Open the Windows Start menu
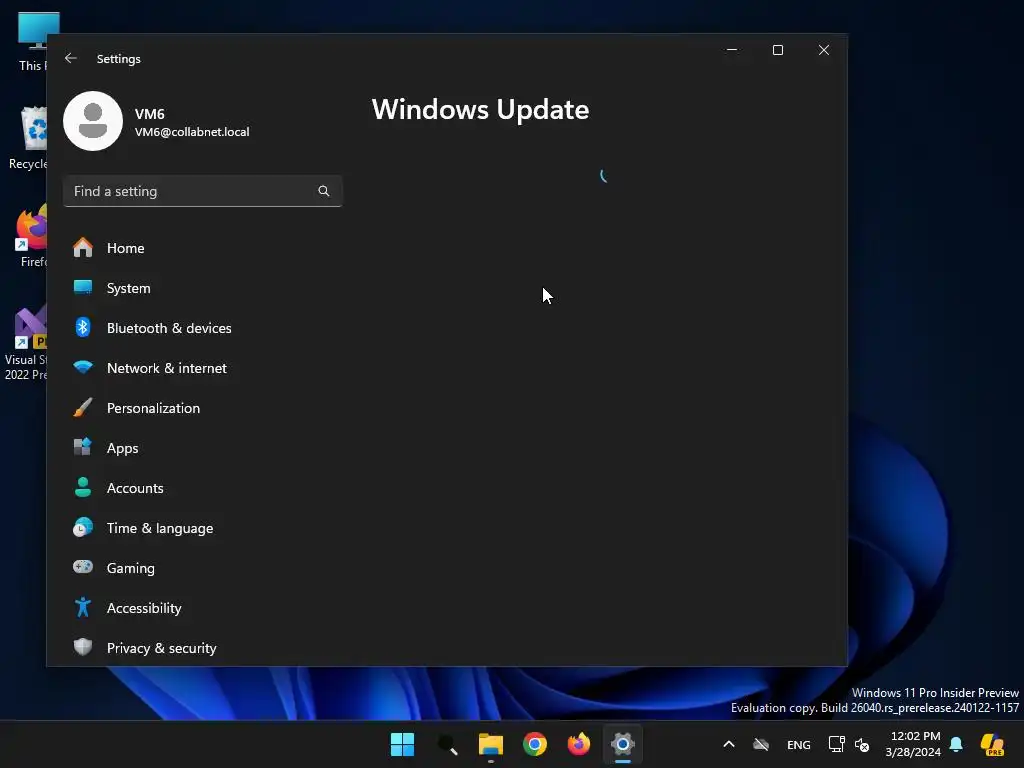Image resolution: width=1024 pixels, height=768 pixels. point(402,744)
